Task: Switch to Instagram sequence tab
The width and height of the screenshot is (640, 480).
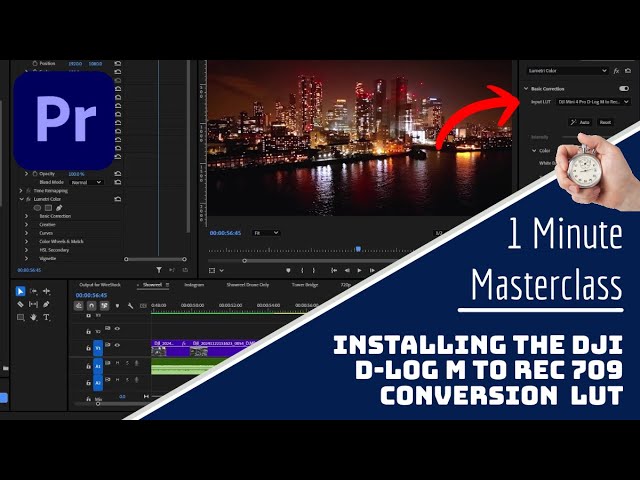Action: [x=194, y=284]
